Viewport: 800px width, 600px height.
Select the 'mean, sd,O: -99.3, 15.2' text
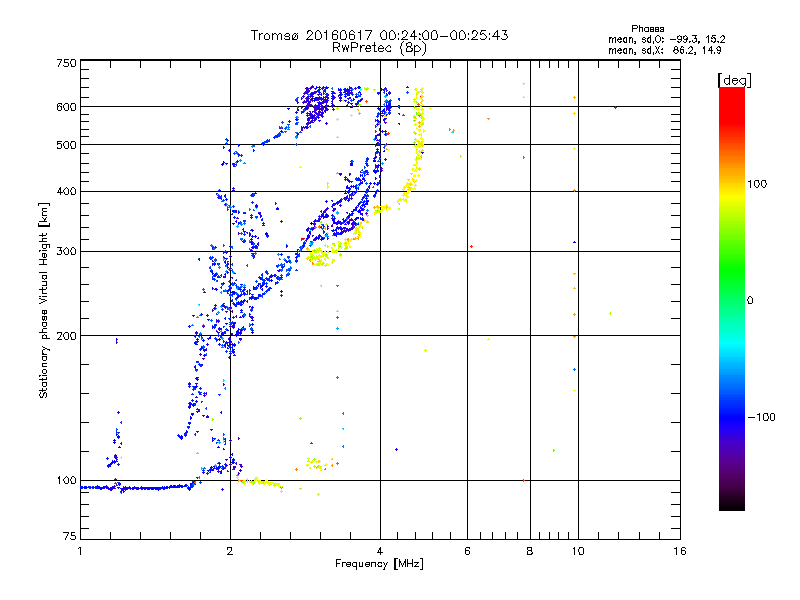point(666,39)
